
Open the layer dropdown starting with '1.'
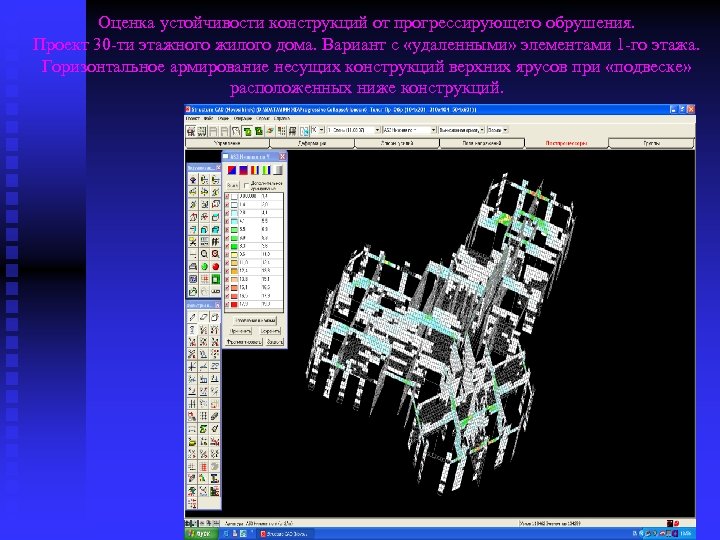pos(353,130)
